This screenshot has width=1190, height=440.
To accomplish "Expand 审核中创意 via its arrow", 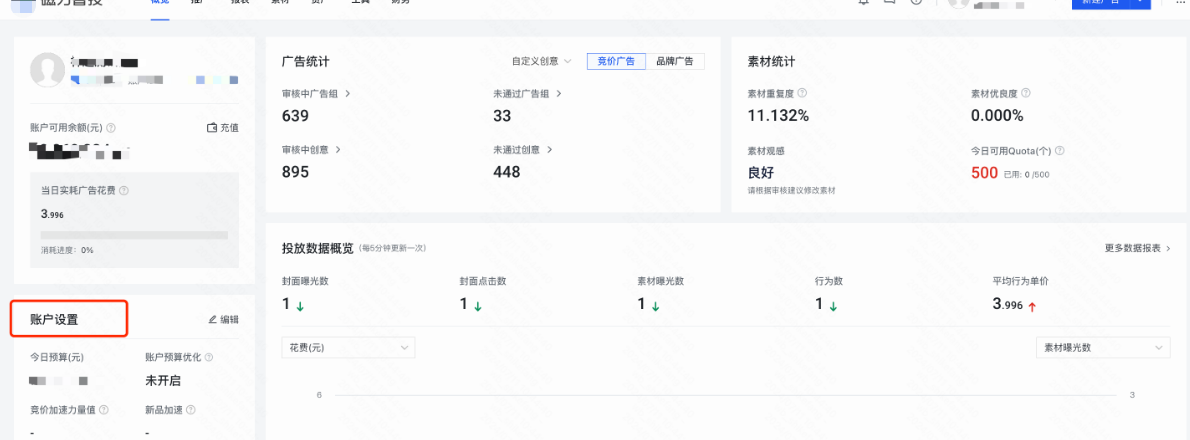I will point(338,150).
